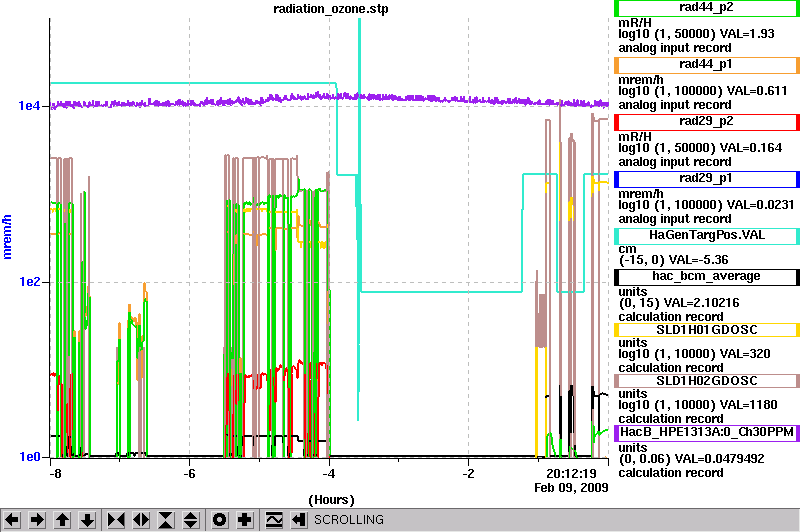Click the VAL=0.164 range line under rad29_p2

pyautogui.click(x=700, y=148)
